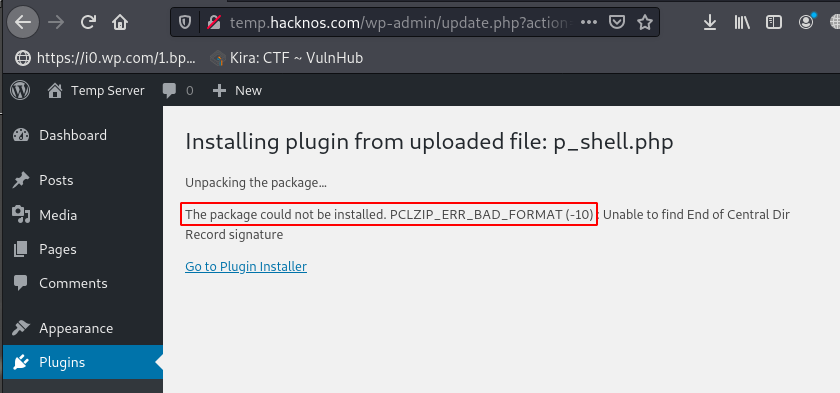Toggle the sidebar view icon
This screenshot has width=840, height=393.
(x=774, y=22)
